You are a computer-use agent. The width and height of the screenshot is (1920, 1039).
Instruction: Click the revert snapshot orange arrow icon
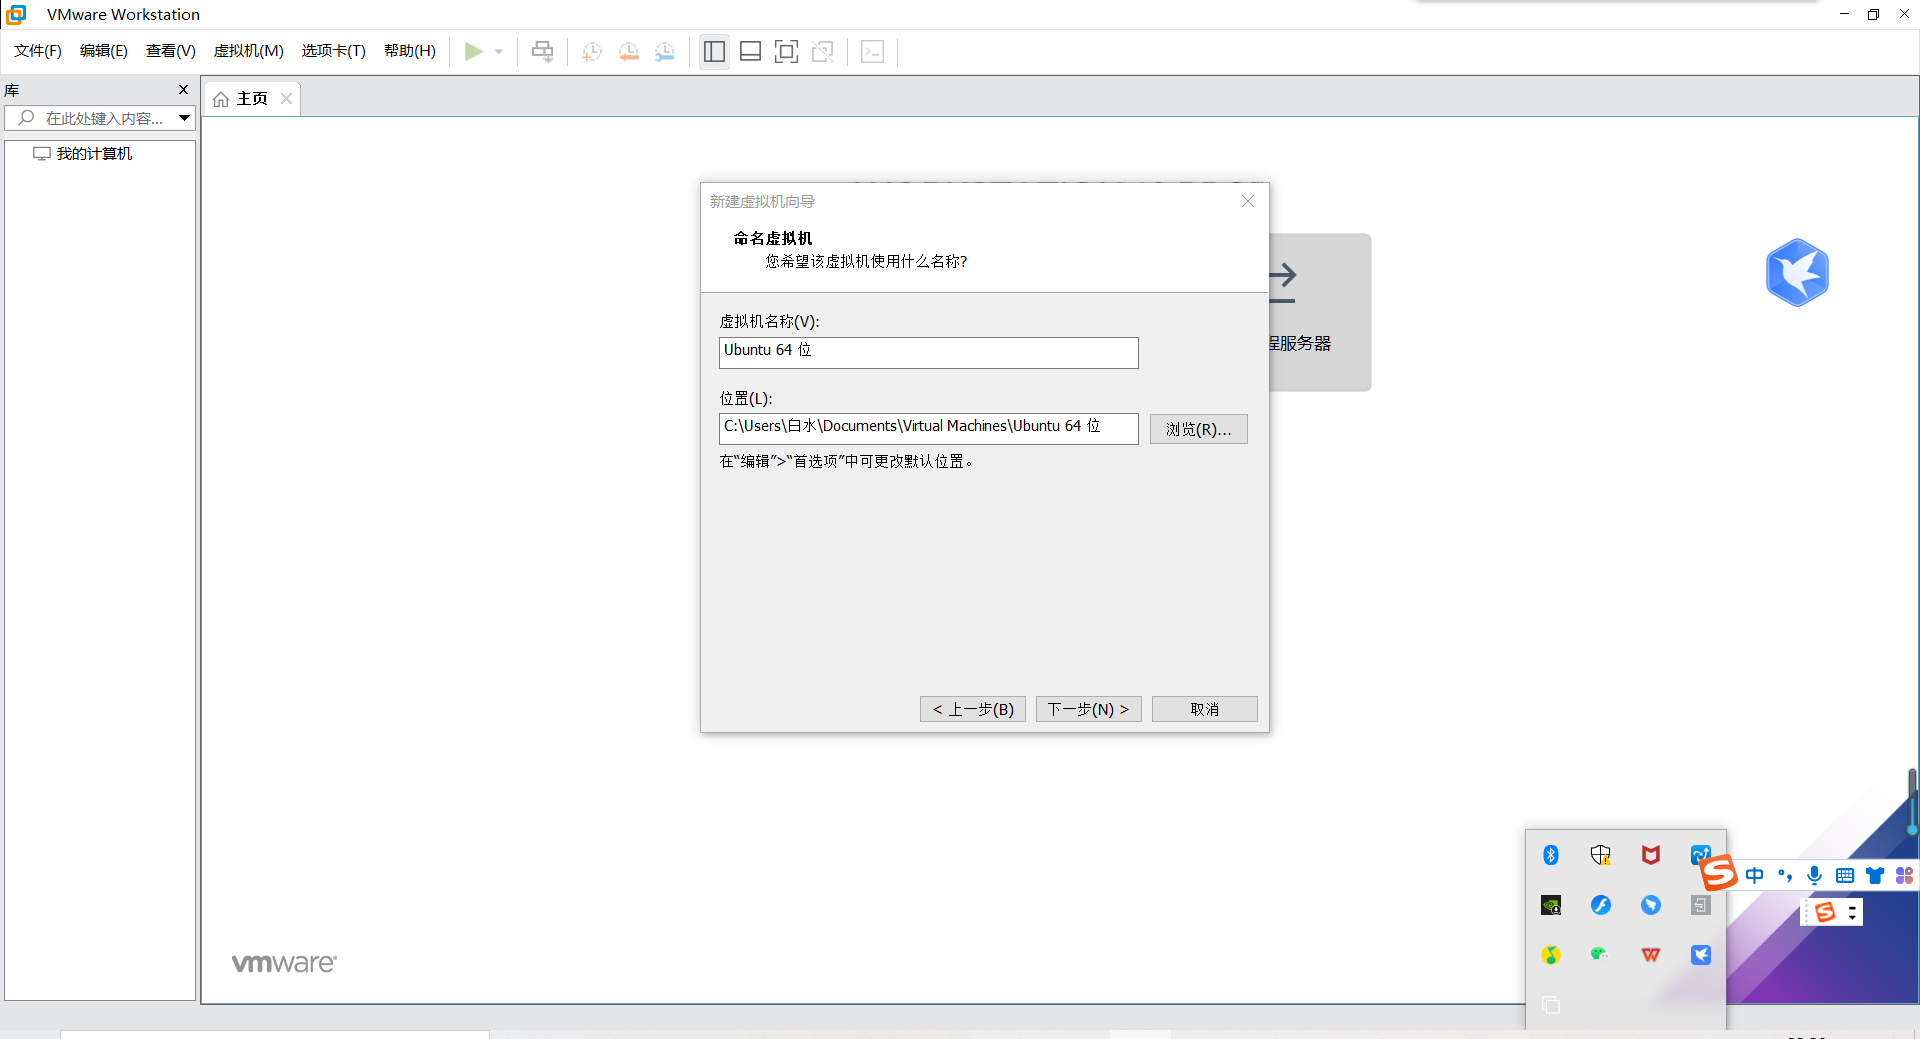628,52
